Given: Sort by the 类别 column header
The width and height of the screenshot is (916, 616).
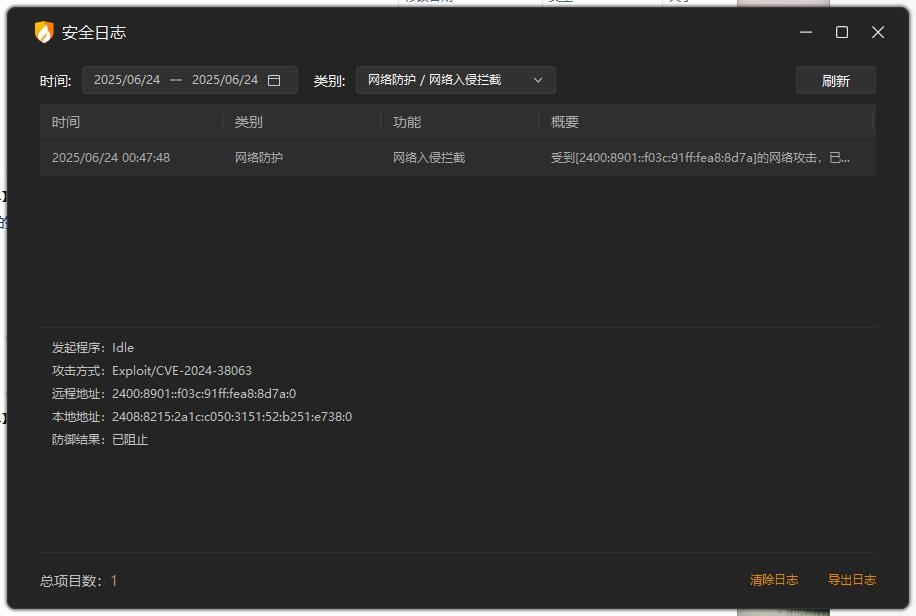Looking at the screenshot, I should pos(248,122).
